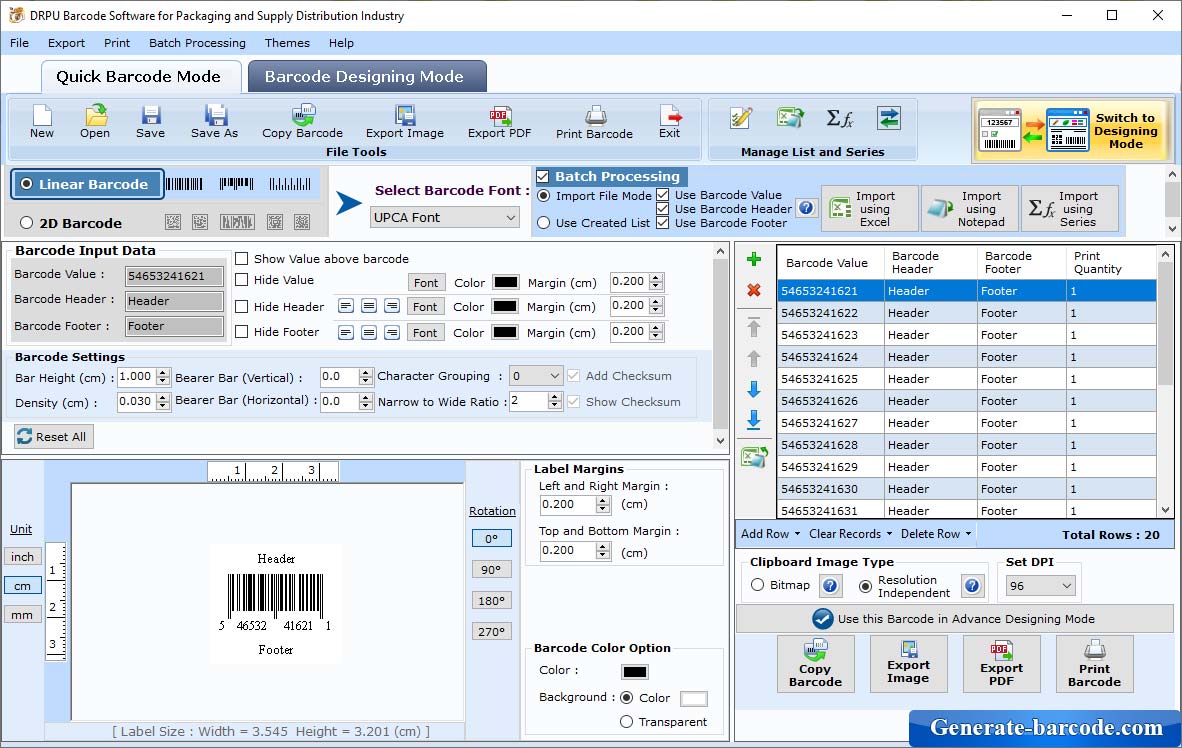Screen dimensions: 1182x748
Task: Delete row with red X icon
Action: pos(753,290)
